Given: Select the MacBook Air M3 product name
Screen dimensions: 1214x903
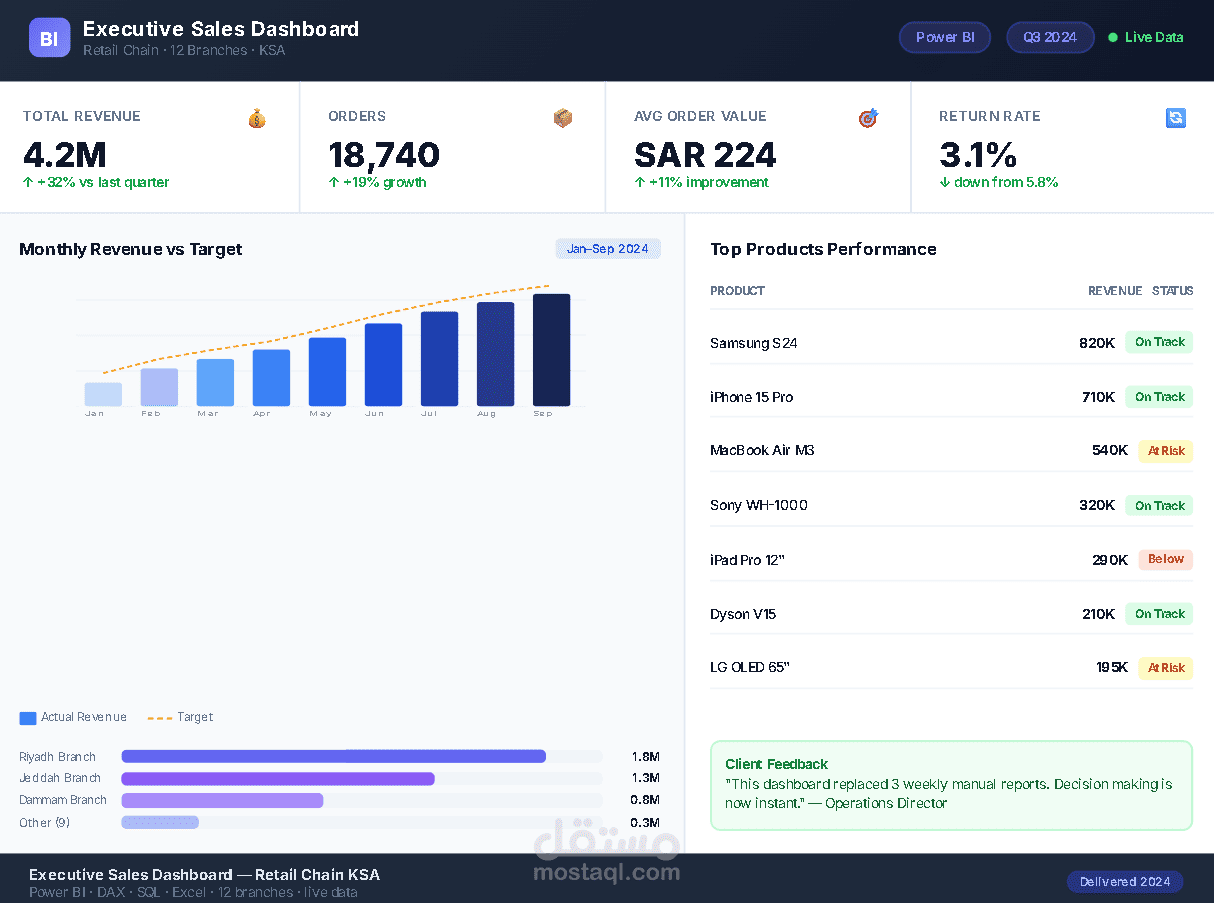Looking at the screenshot, I should point(762,451).
